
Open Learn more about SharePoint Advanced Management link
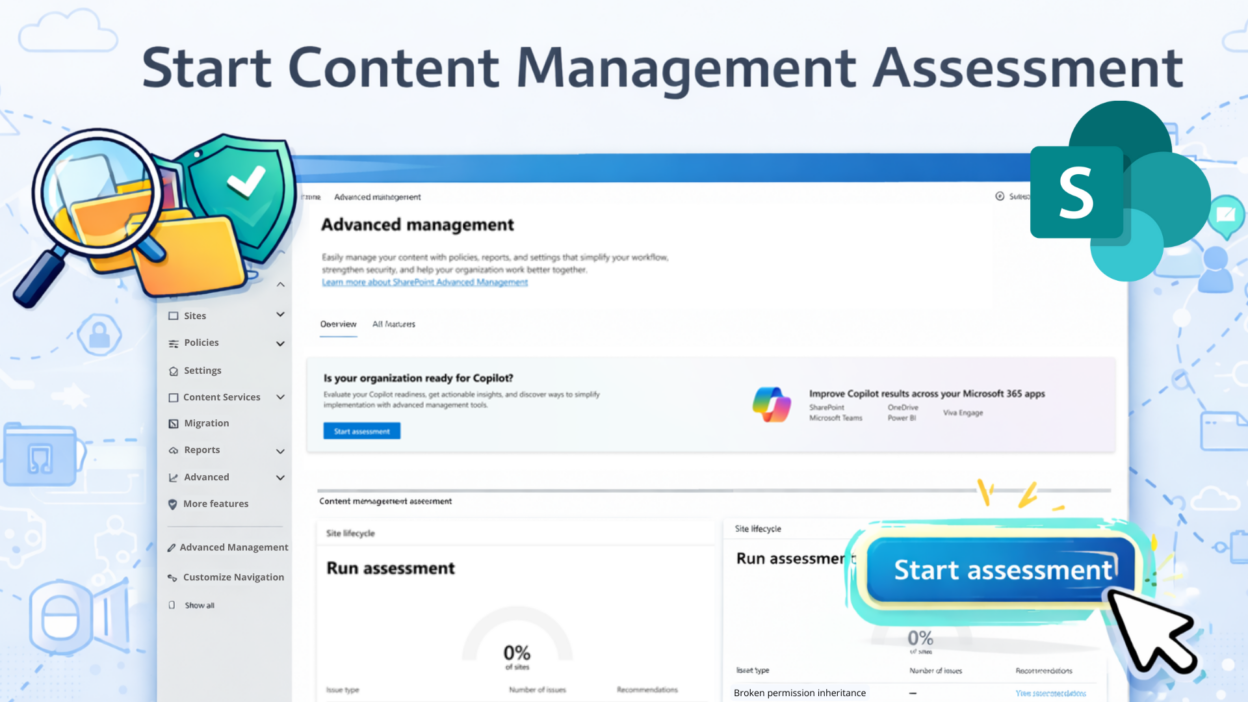click(x=424, y=283)
